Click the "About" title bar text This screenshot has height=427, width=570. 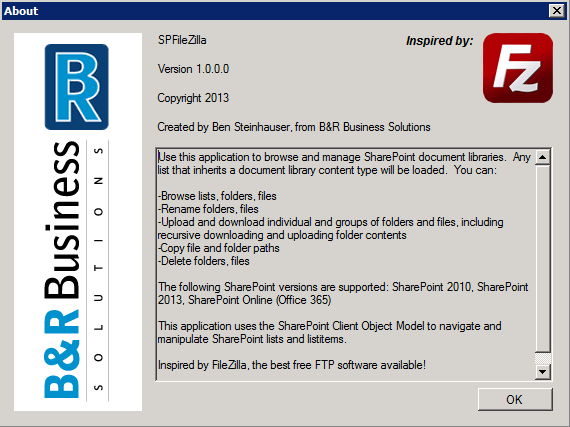(21, 11)
